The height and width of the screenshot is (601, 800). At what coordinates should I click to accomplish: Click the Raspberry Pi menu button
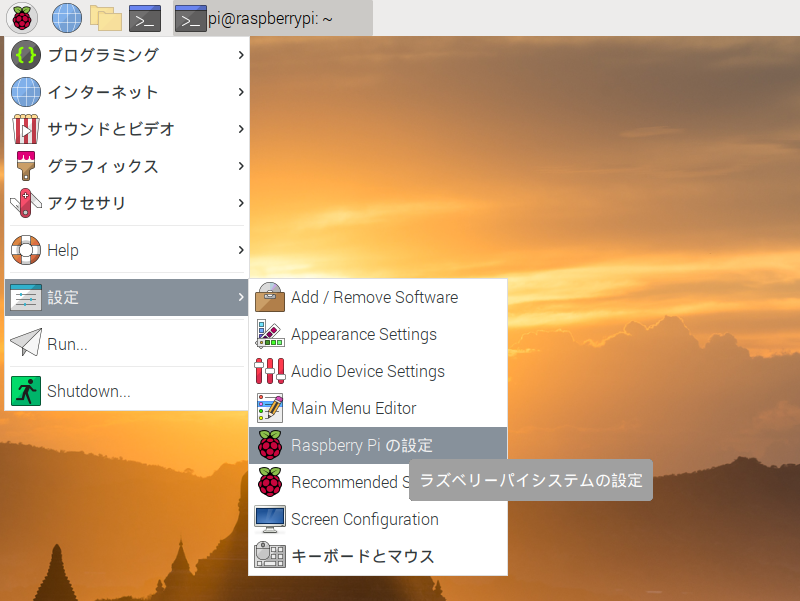[x=22, y=18]
